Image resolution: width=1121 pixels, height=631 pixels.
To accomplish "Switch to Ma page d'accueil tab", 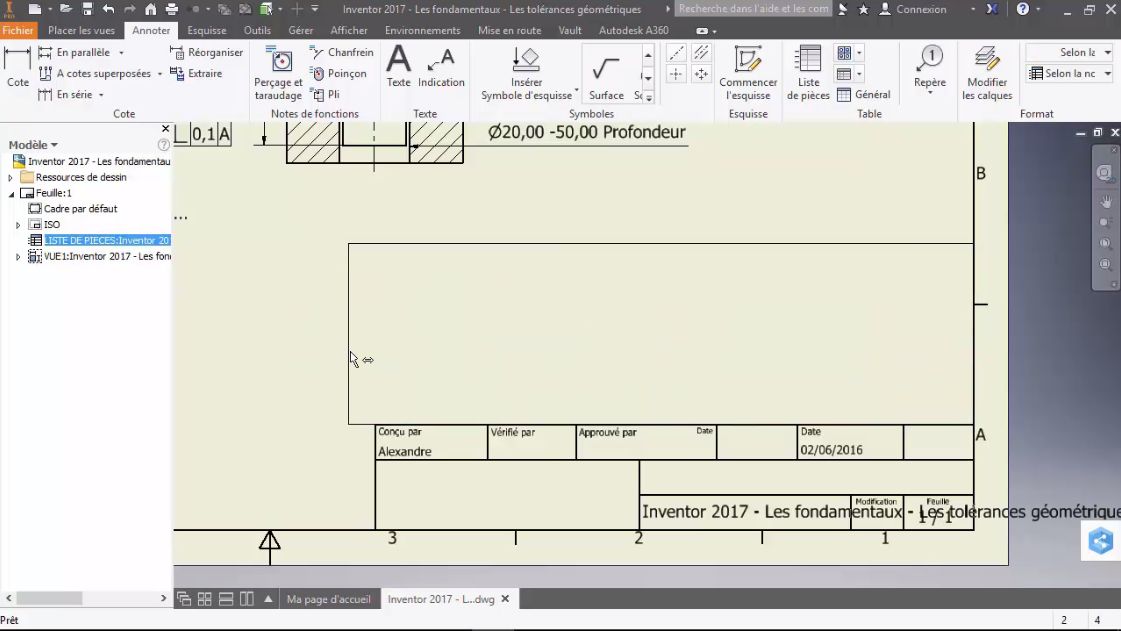I will pos(328,599).
